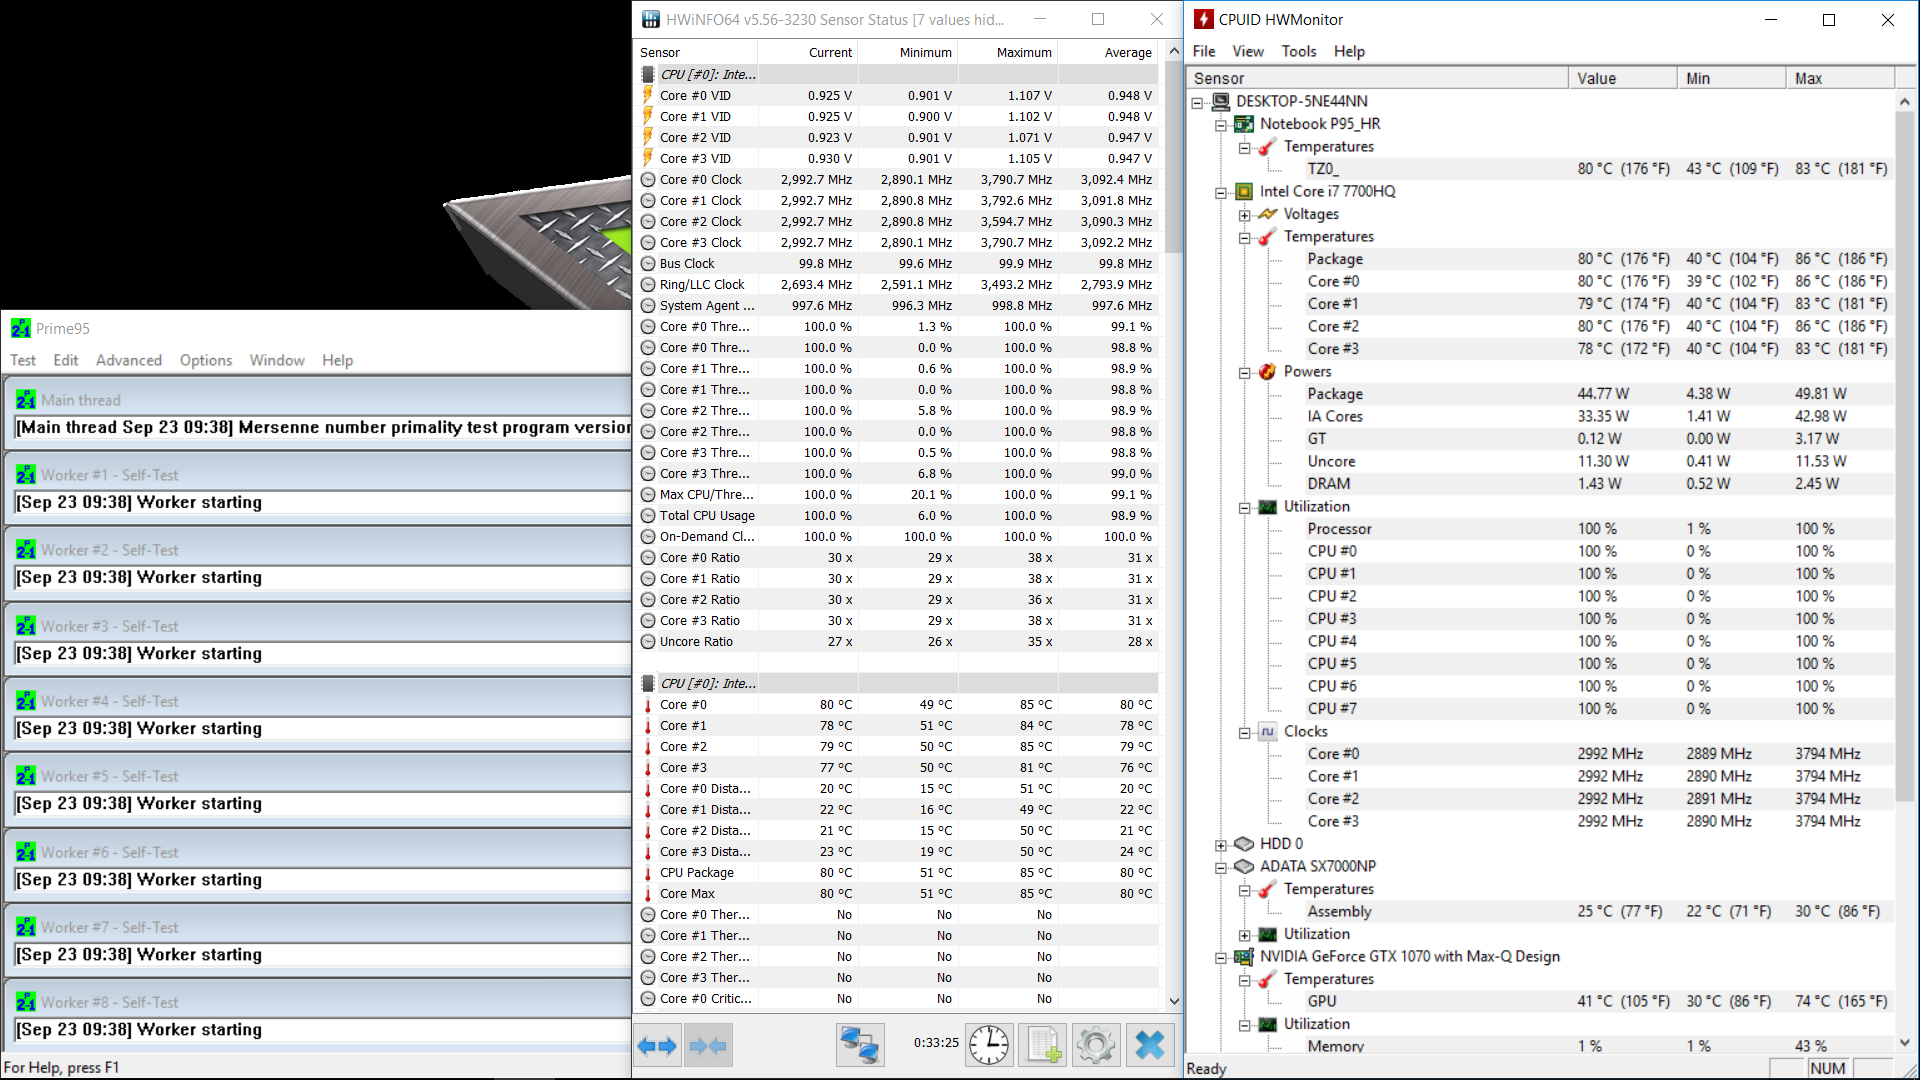Open HWMonitor File menu
The width and height of the screenshot is (1920, 1080).
pos(1204,51)
